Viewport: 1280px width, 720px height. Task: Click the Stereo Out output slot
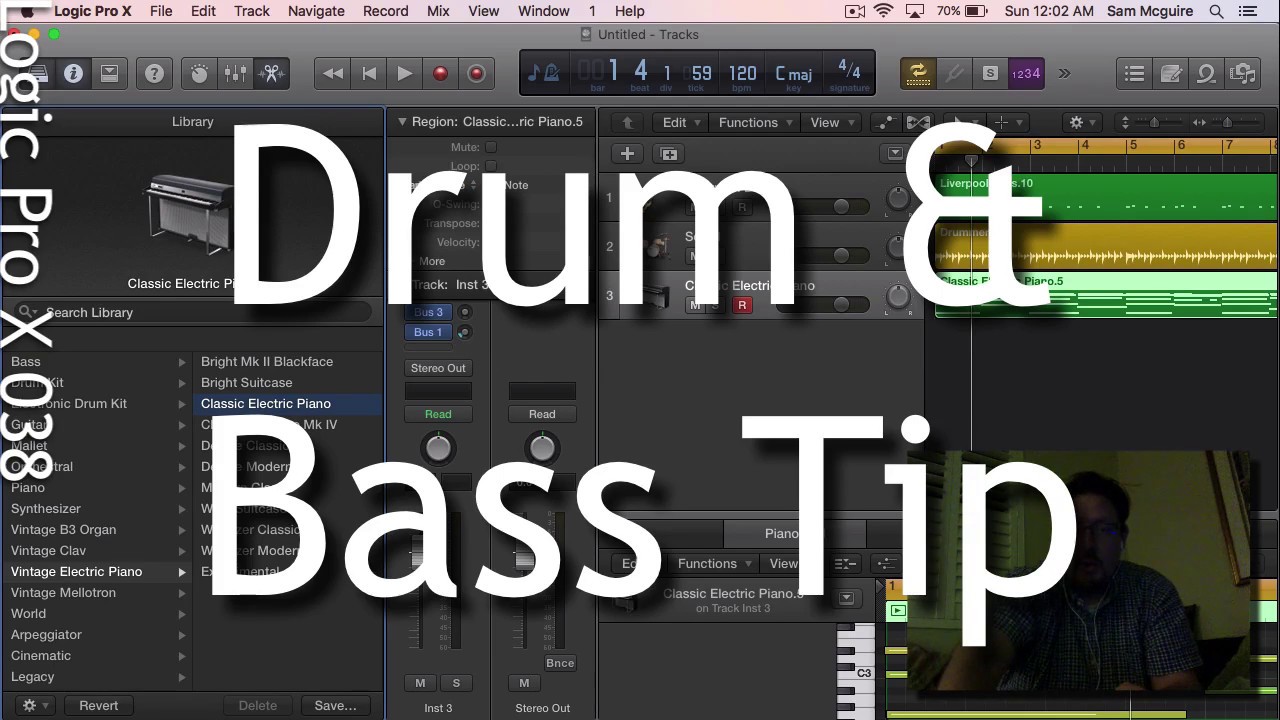pos(438,368)
